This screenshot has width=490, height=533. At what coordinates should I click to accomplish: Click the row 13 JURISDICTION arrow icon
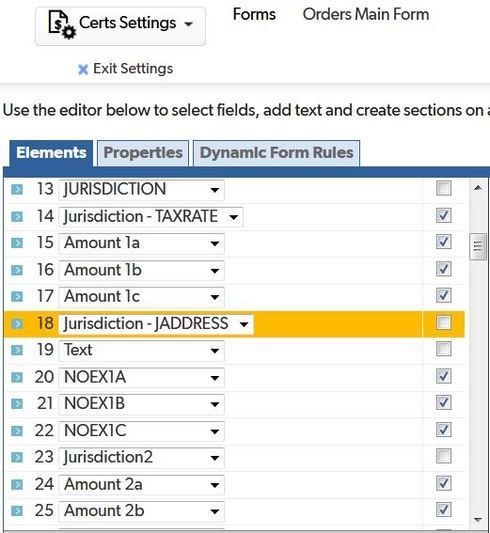pyautogui.click(x=17, y=189)
